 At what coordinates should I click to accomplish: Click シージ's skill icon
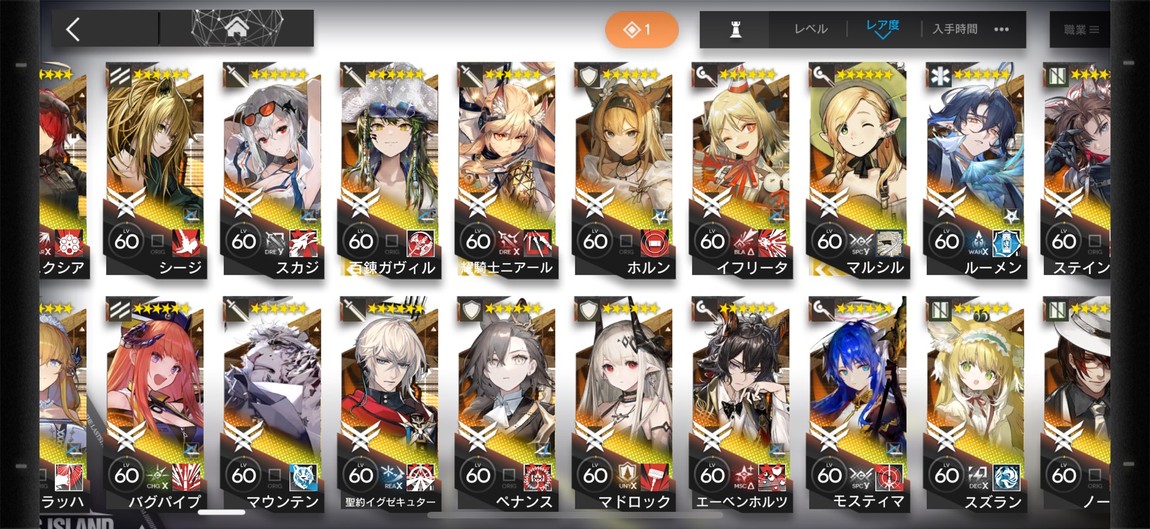(x=186, y=242)
